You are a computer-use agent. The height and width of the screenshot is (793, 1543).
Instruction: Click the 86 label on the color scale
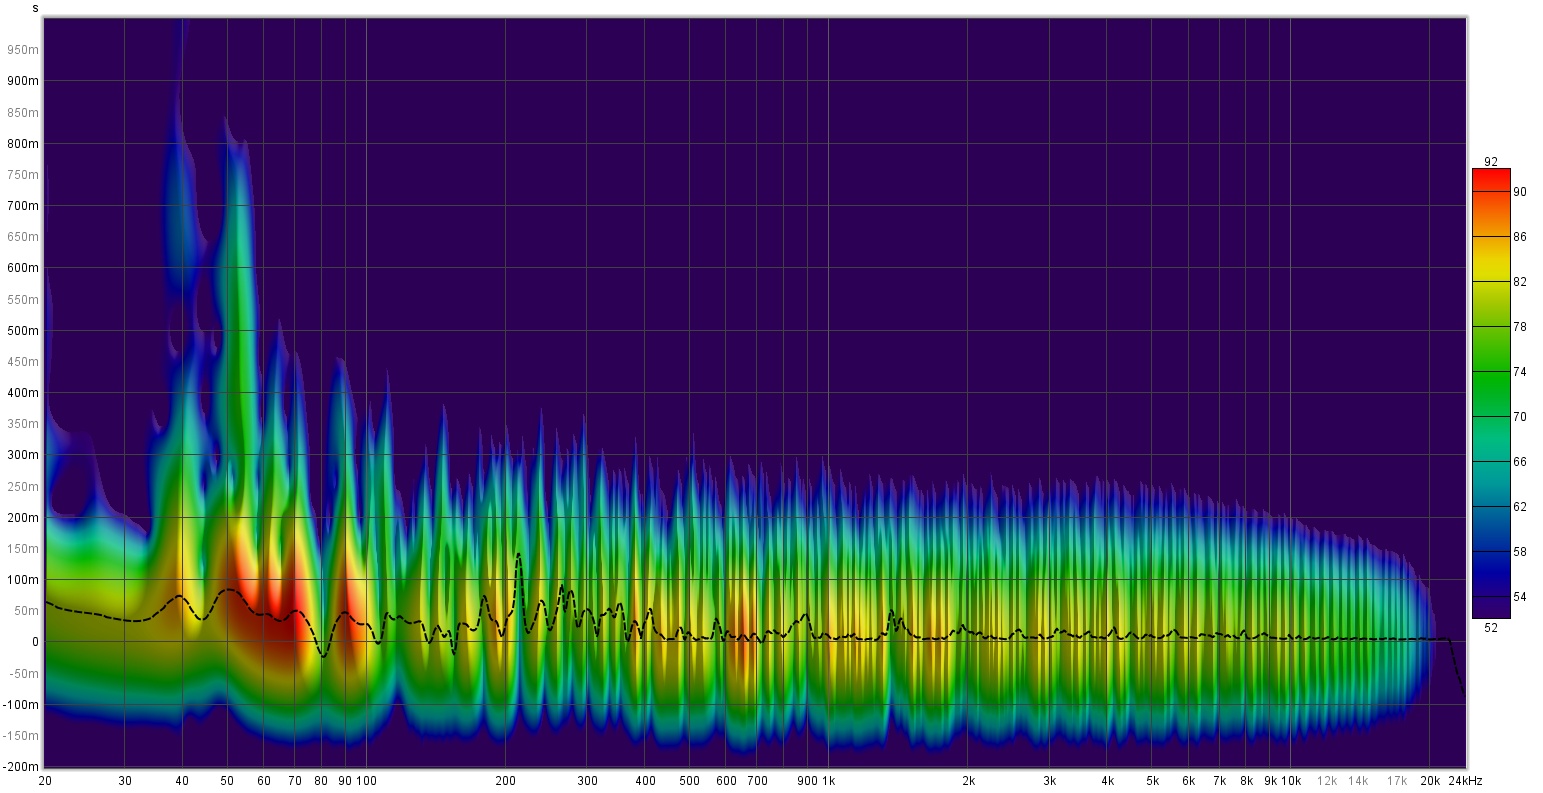point(1519,237)
